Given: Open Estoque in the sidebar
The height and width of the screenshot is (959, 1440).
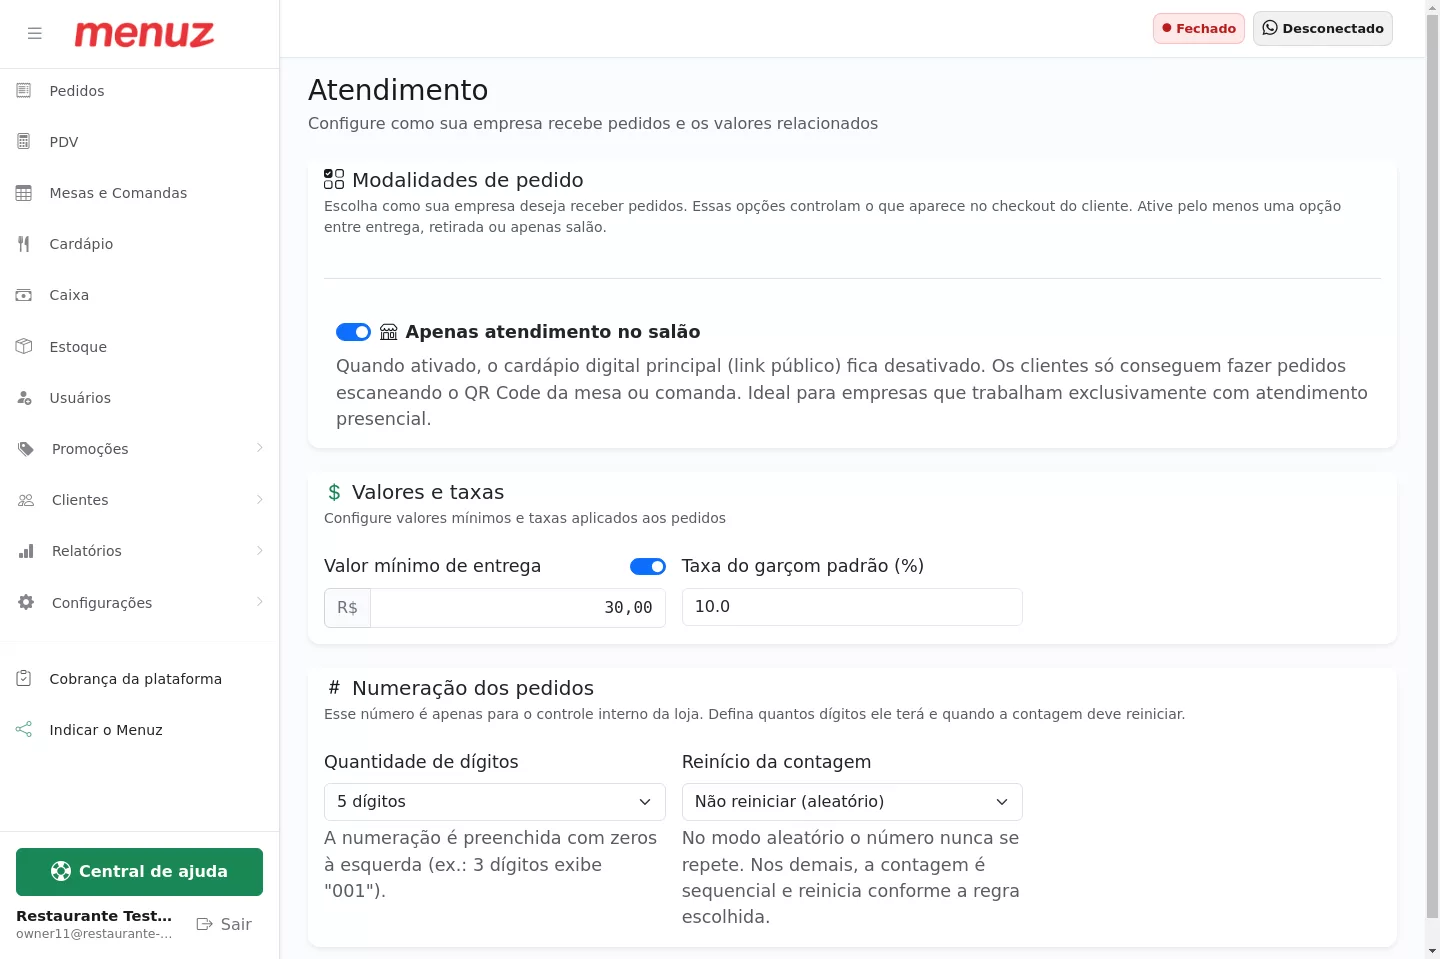Looking at the screenshot, I should point(139,347).
